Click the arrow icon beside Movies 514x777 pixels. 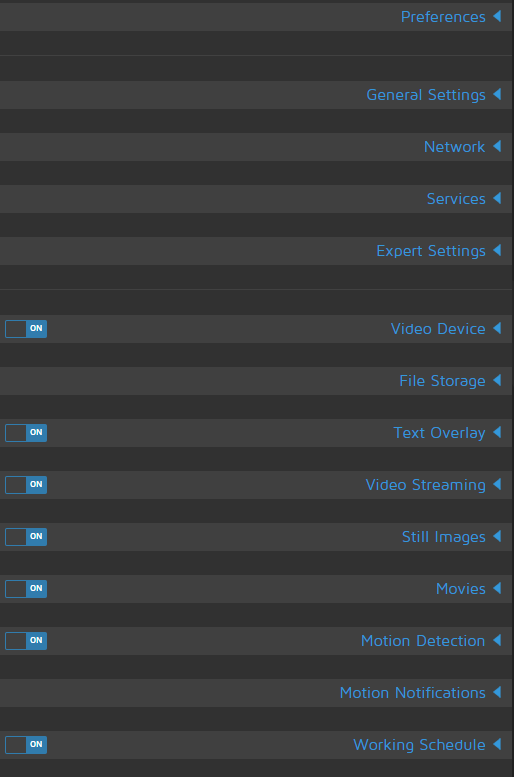[497, 588]
